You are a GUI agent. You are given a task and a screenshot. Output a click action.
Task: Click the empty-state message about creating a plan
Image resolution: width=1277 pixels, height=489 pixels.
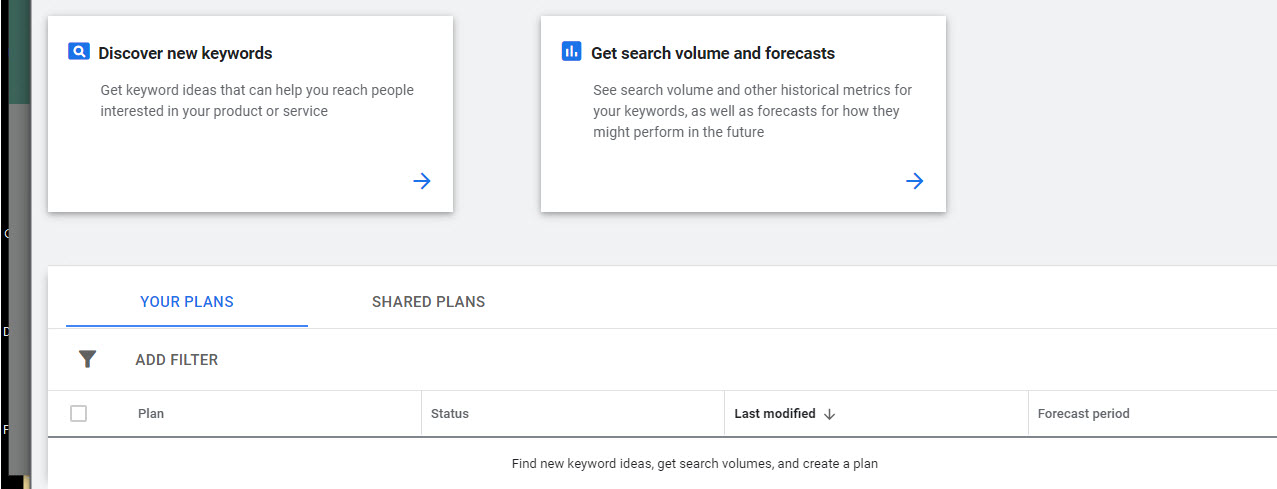click(x=694, y=464)
